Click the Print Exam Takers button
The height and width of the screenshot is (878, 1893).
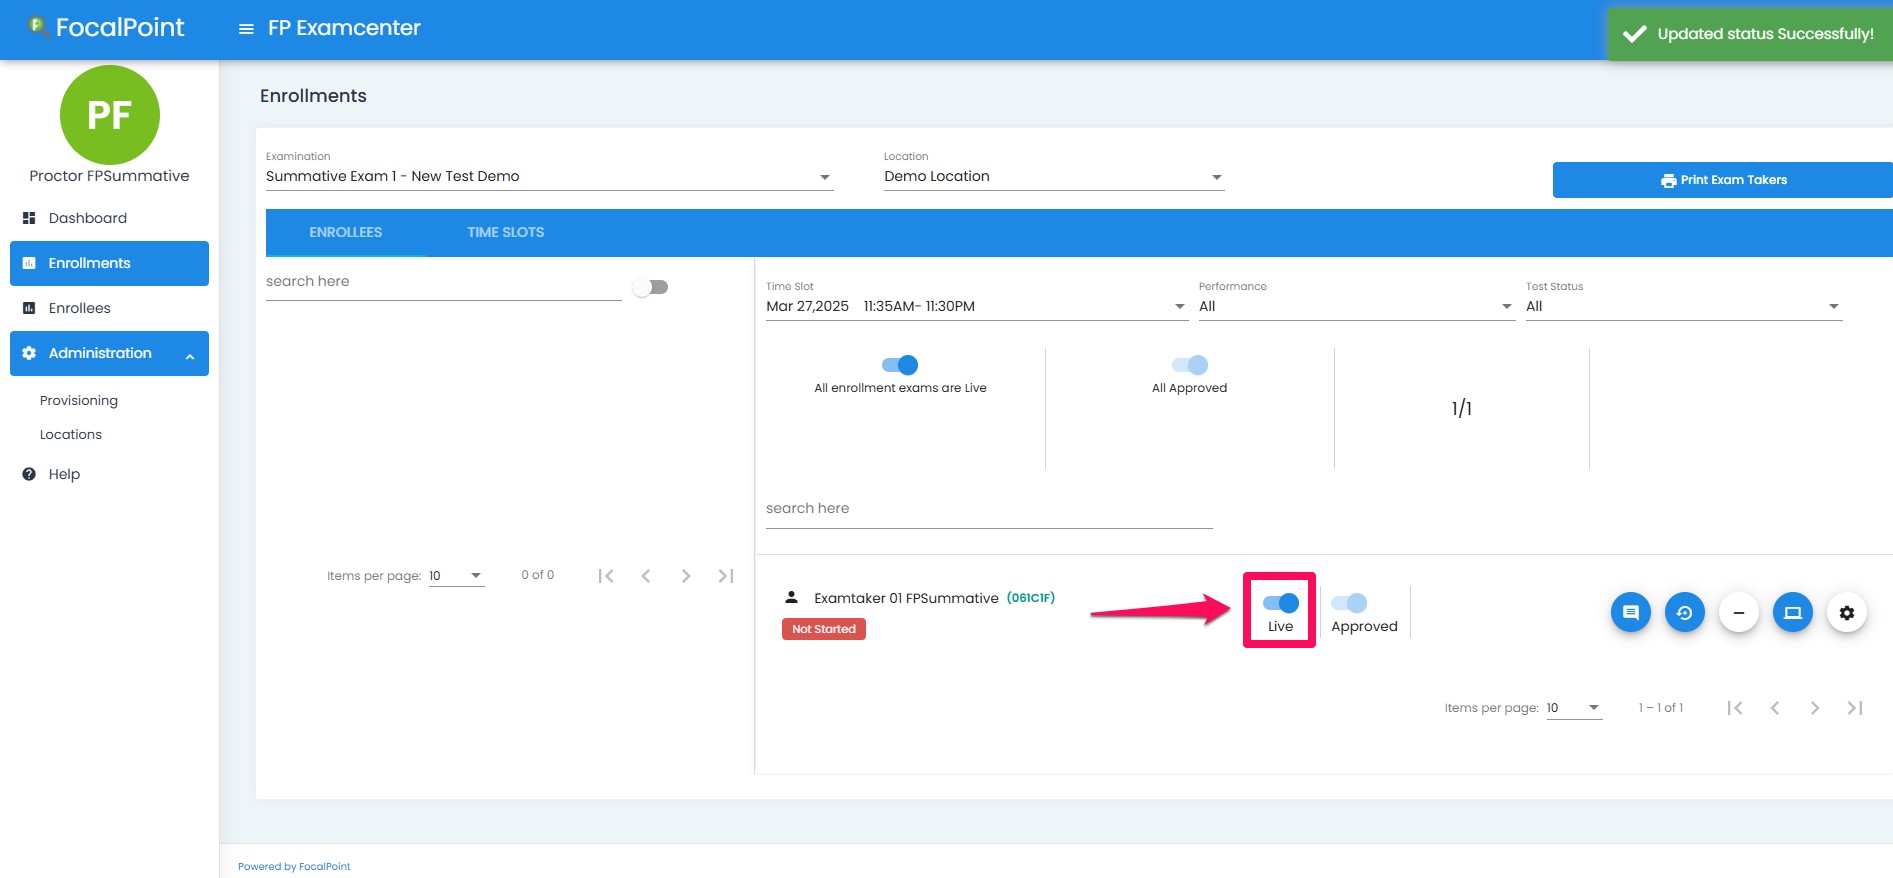(1723, 180)
